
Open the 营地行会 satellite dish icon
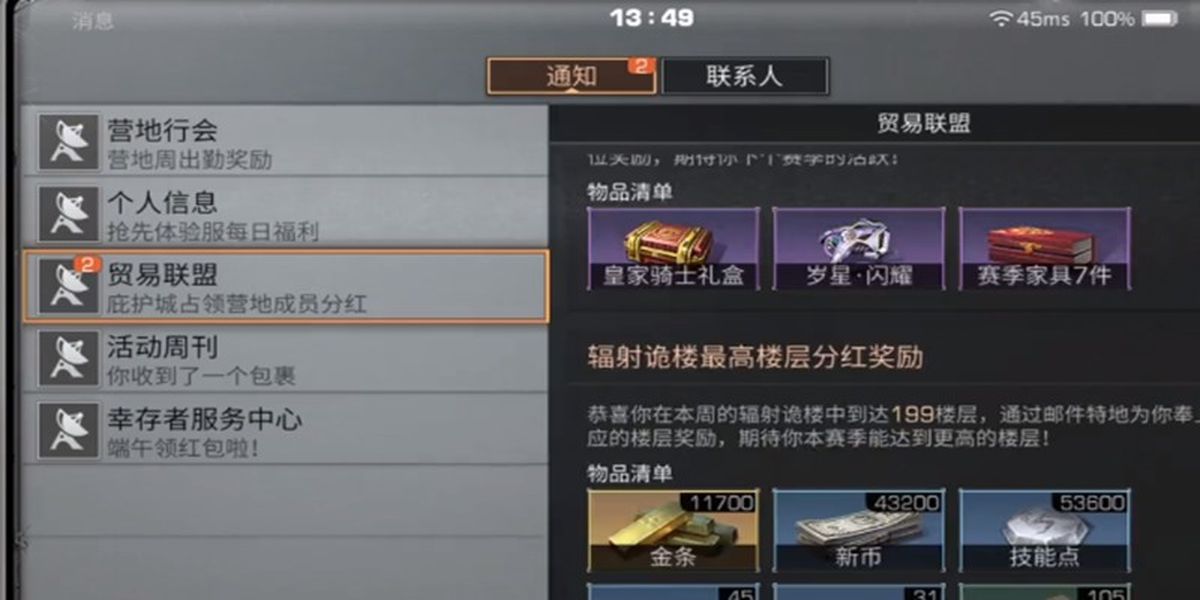coord(68,141)
